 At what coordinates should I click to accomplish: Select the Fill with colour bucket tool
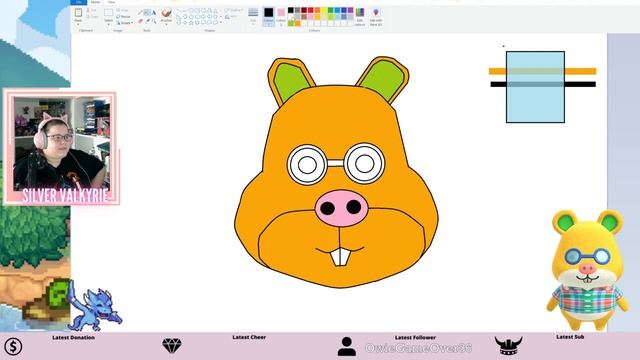click(147, 13)
